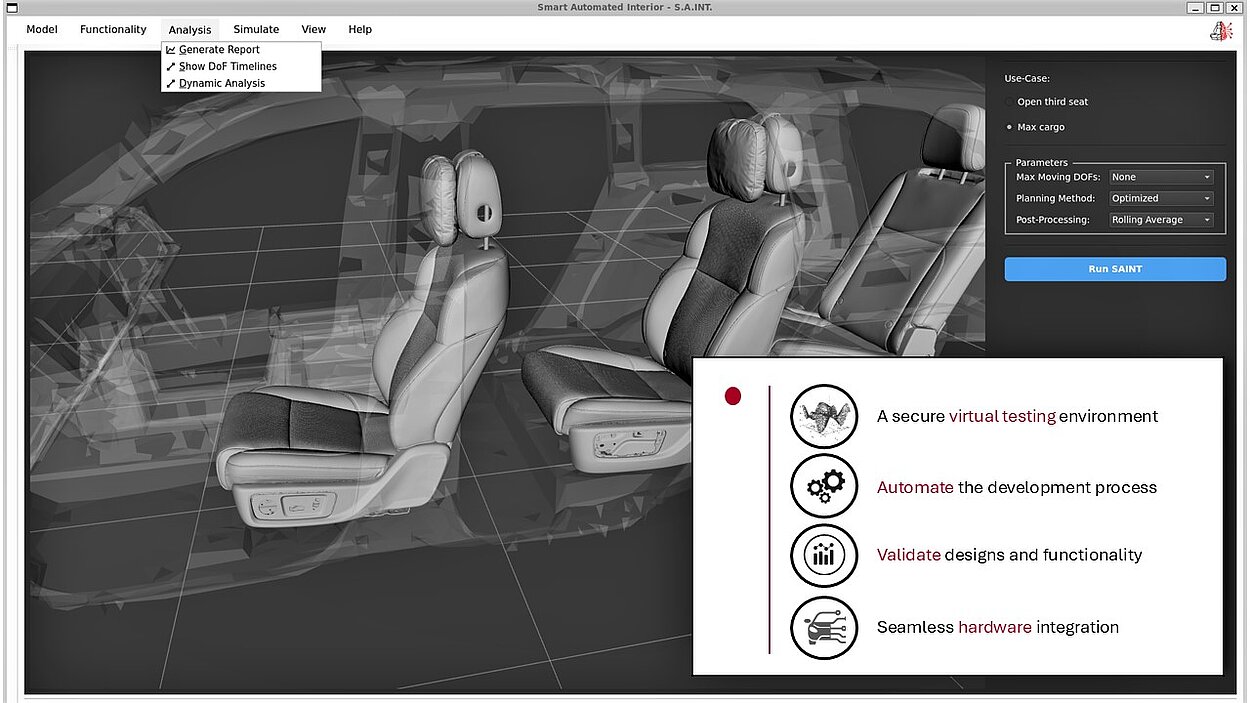Viewport: 1250px width, 703px height.
Task: Open the Post-Processing Rolling Average dropdown
Action: point(1161,220)
